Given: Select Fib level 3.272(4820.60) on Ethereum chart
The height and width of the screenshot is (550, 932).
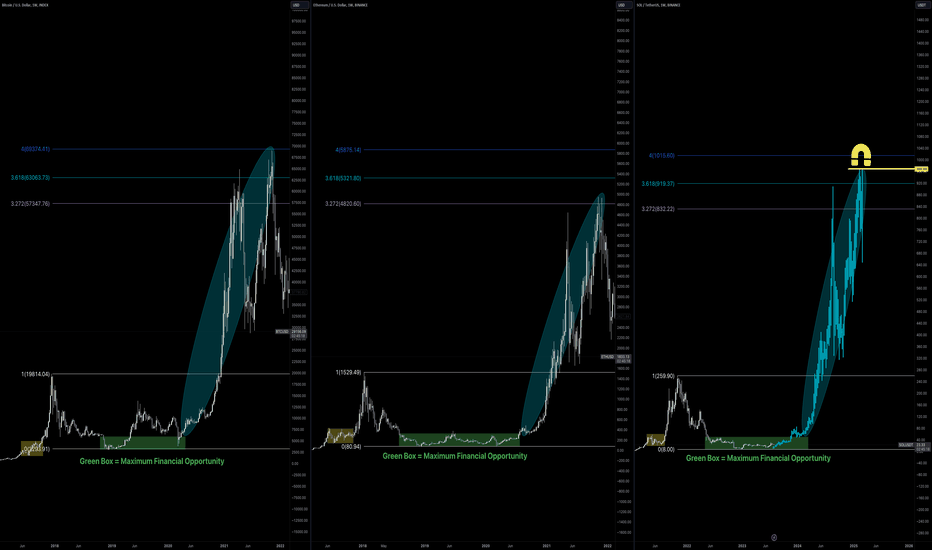Looking at the screenshot, I should coord(343,203).
